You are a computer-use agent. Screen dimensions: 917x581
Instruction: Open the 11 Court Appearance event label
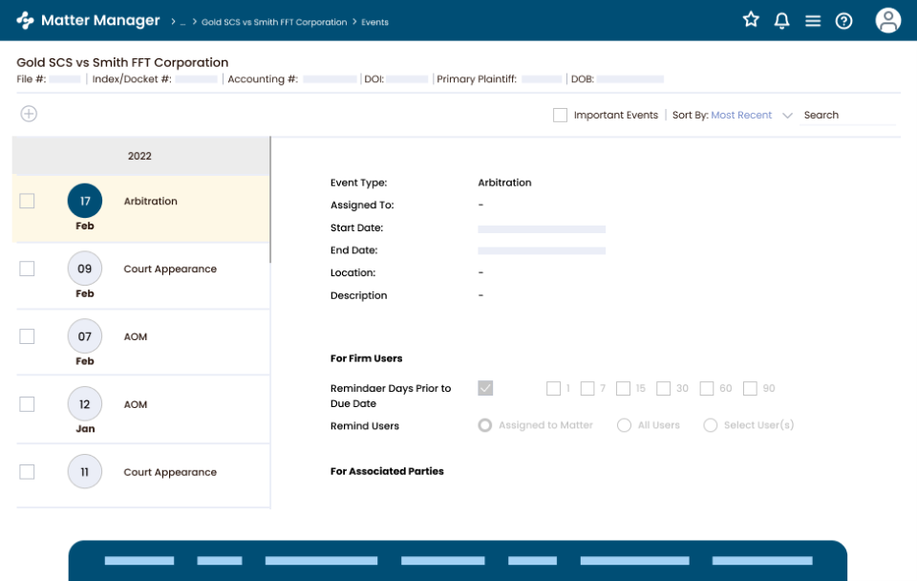[x=170, y=472]
